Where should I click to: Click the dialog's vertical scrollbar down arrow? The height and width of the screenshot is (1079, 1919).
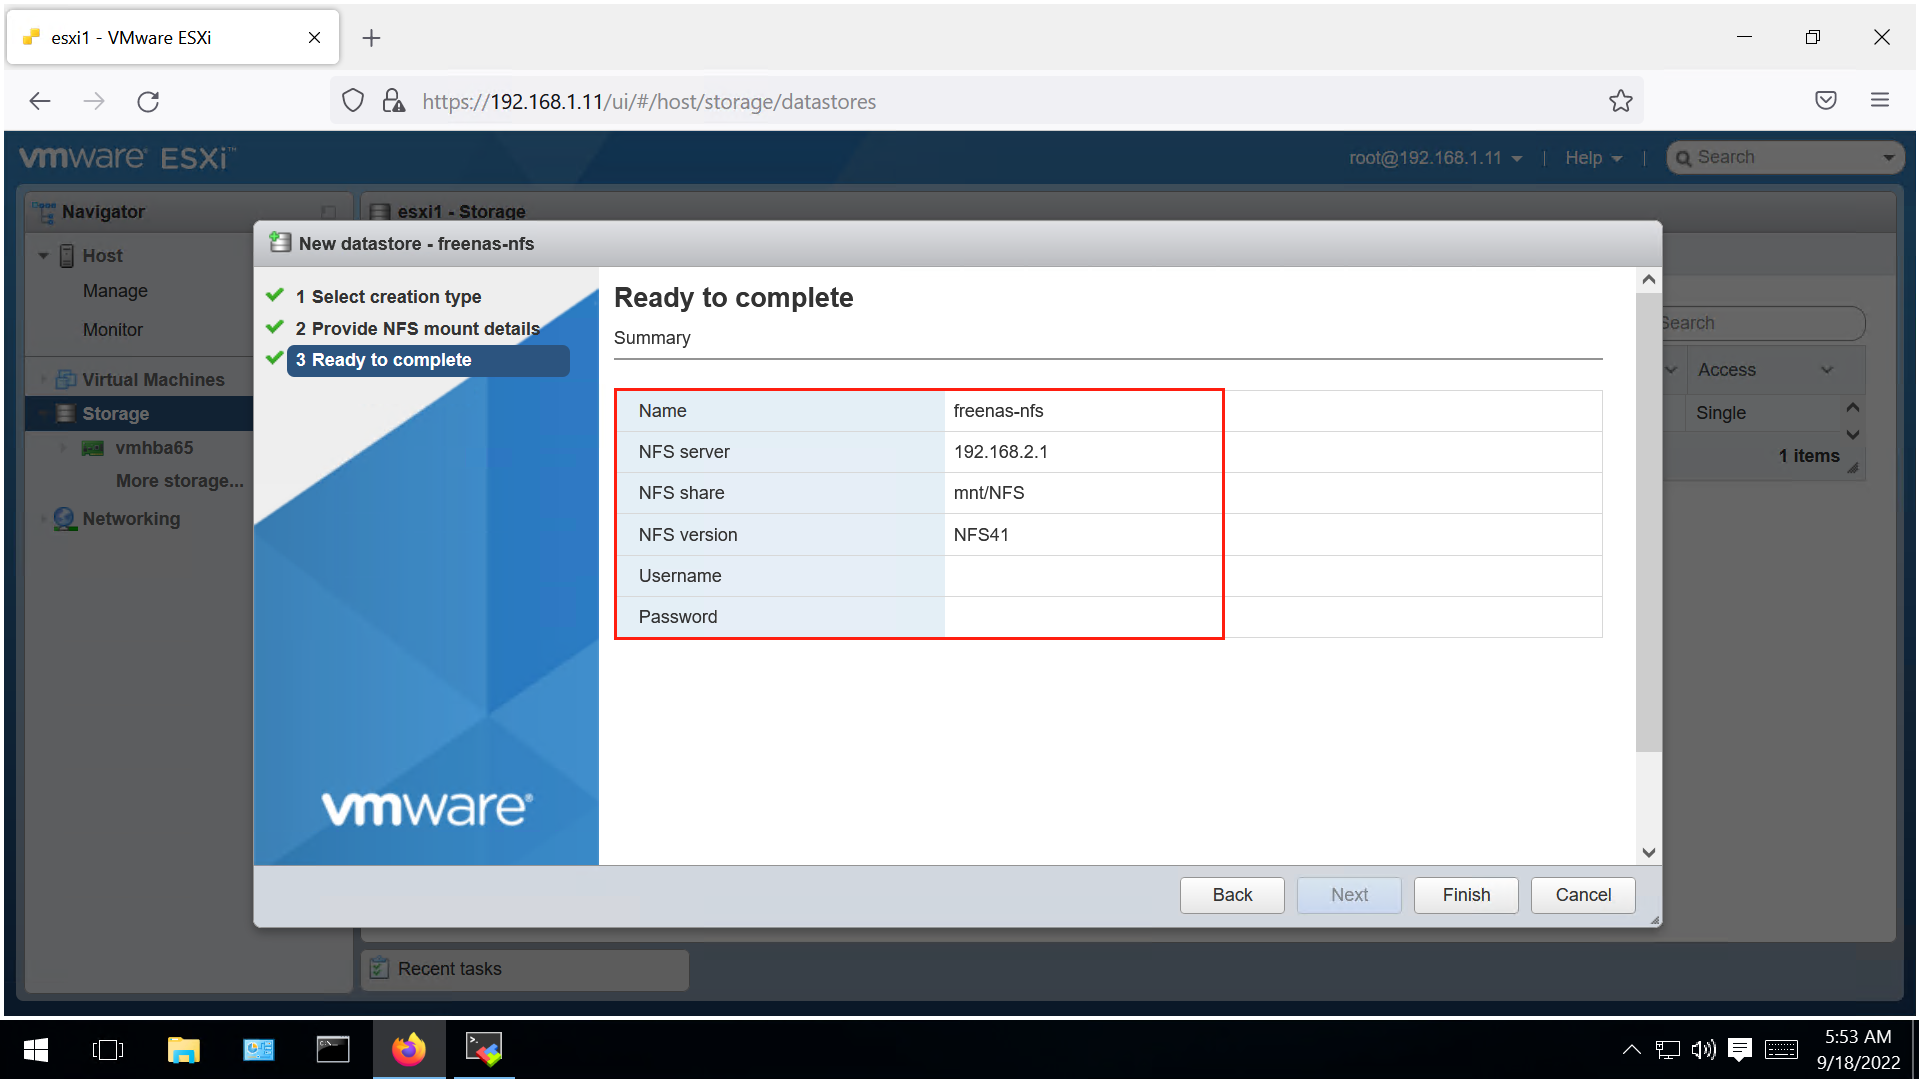point(1648,852)
